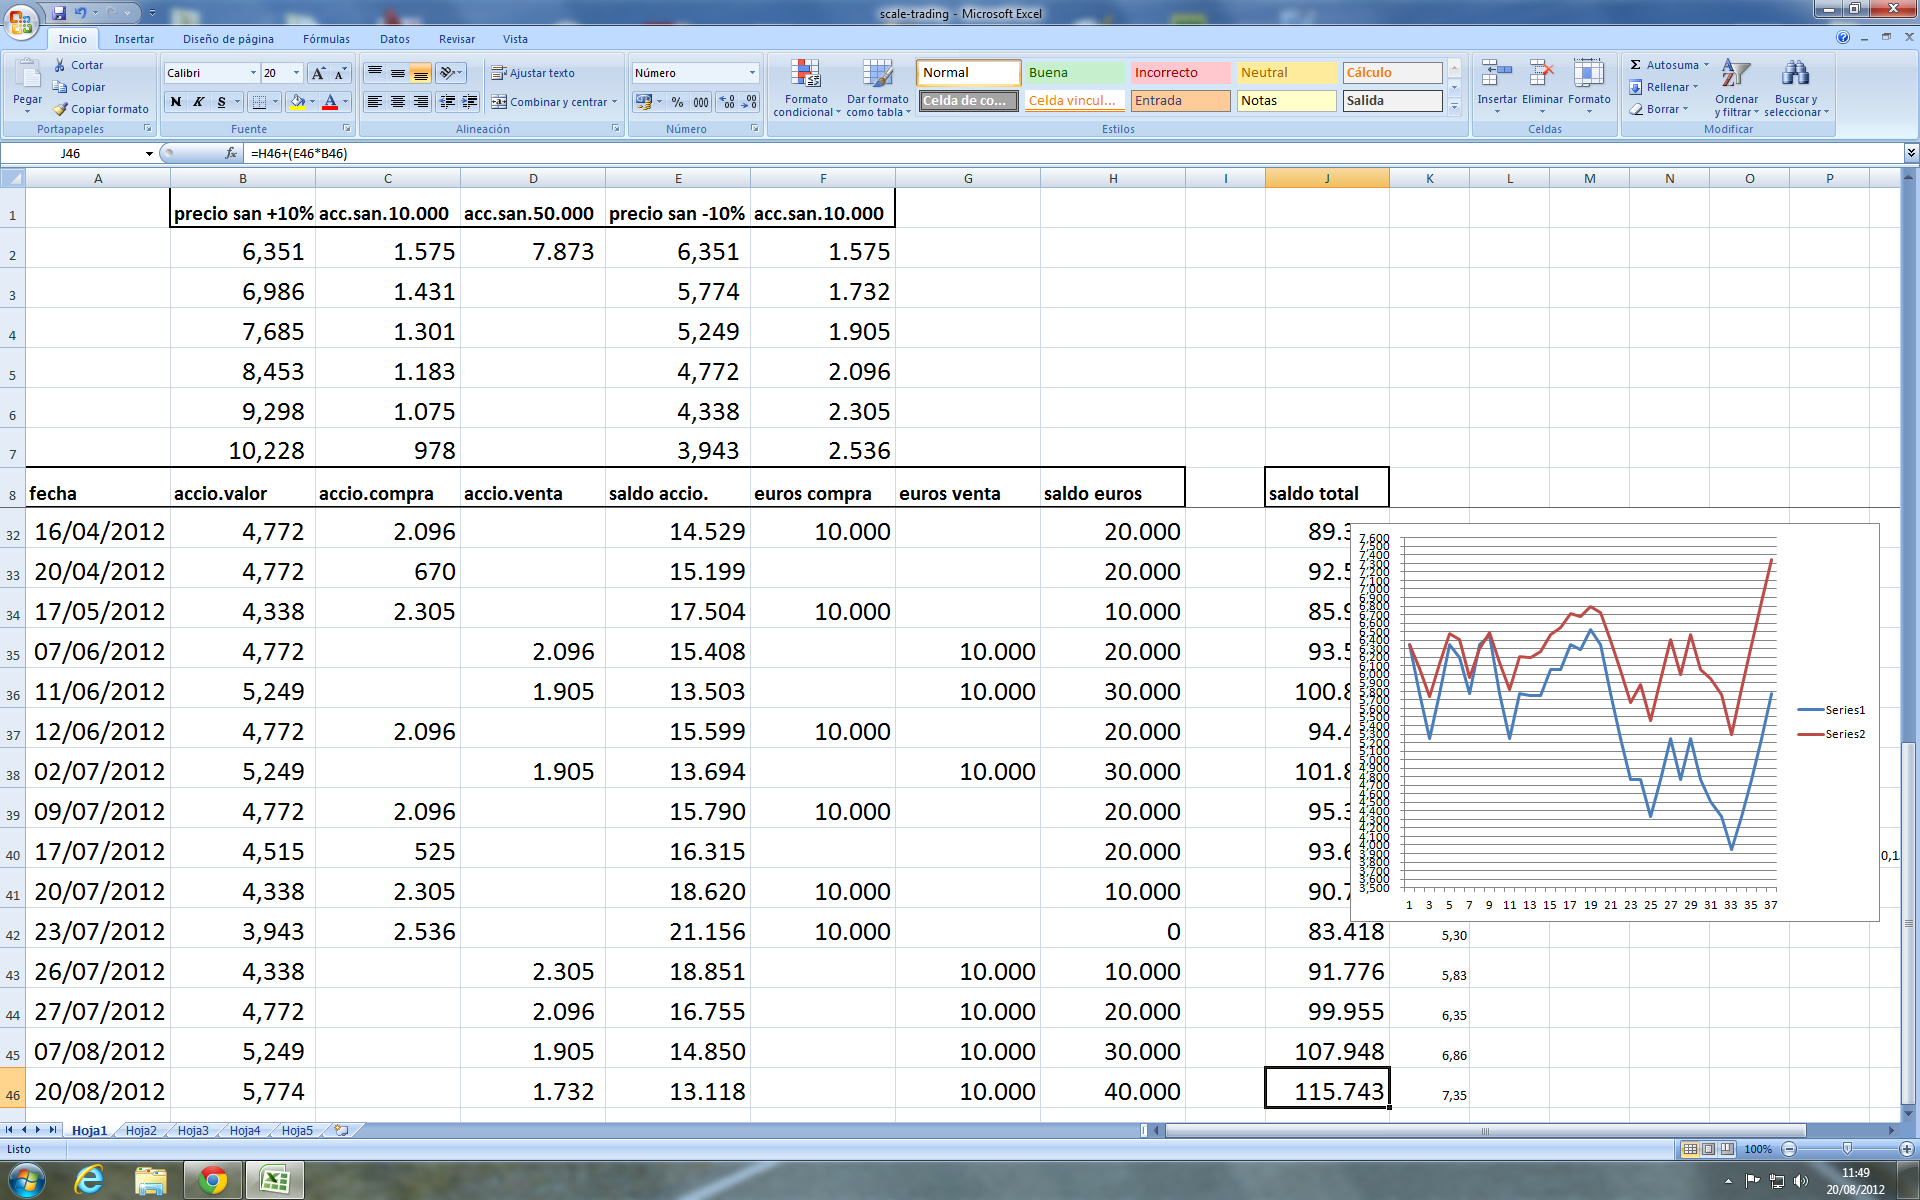
Task: Switch to the Hoja3 sheet tab
Action: (193, 1130)
